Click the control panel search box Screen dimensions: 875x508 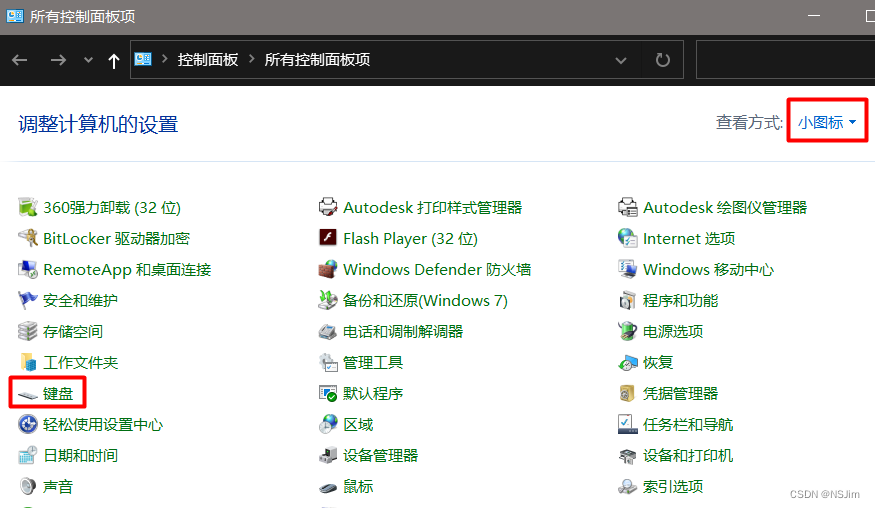tap(785, 59)
